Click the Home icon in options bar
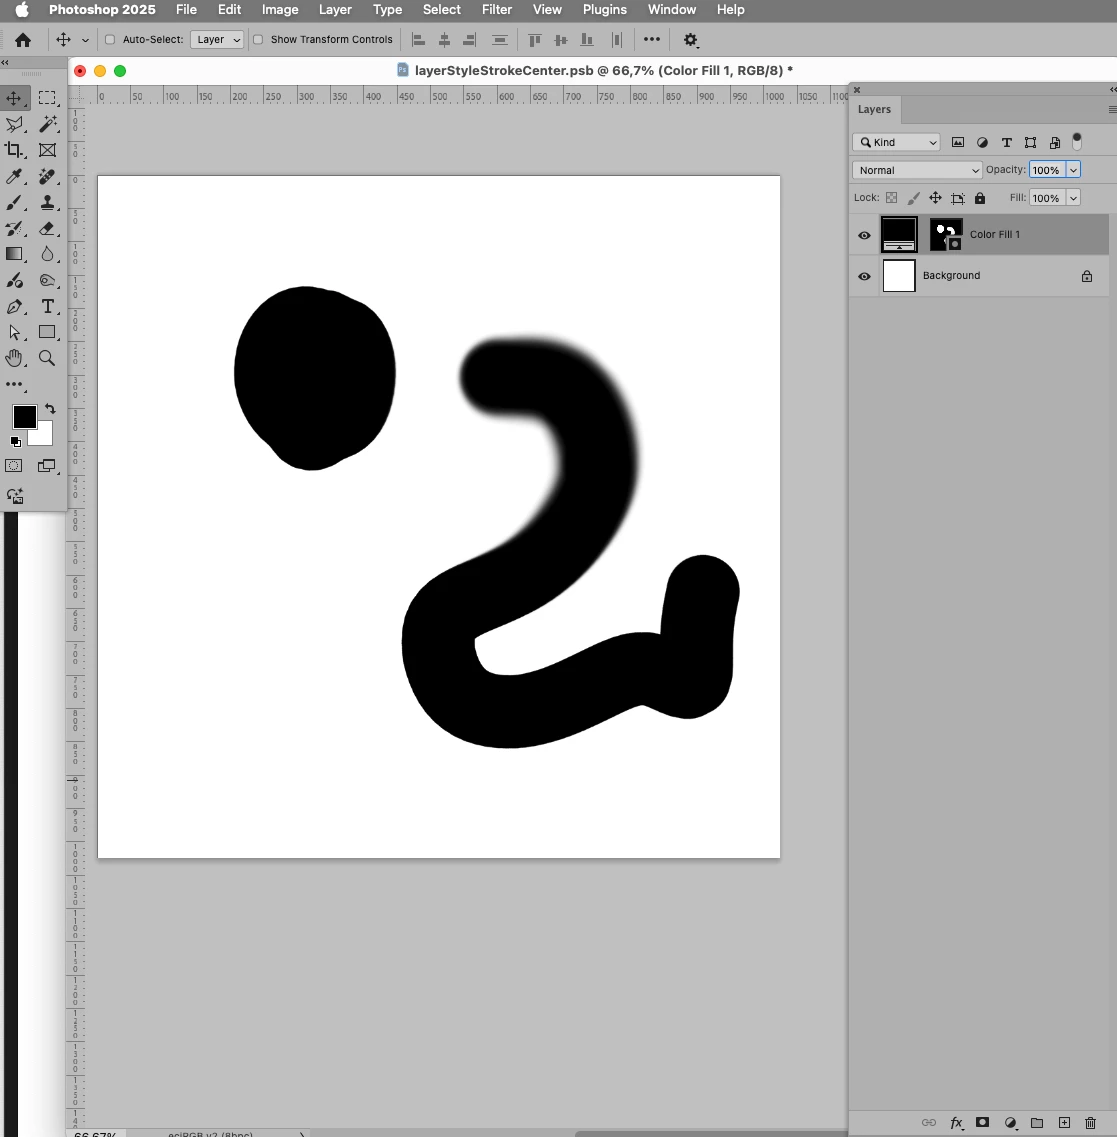The width and height of the screenshot is (1117, 1137). [23, 40]
